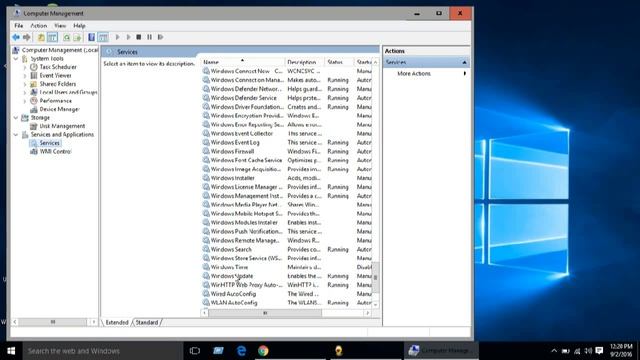640x360 pixels.
Task: Collapse the Services section in Actions pane
Action: coord(464,62)
